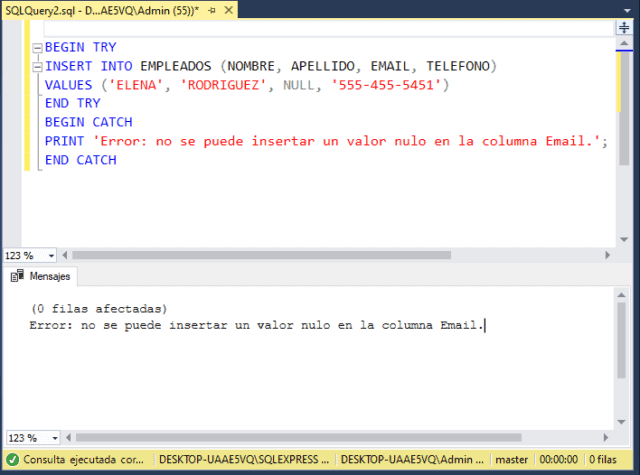
Task: Collapse the BEGIN TRY code block
Action: coord(37,47)
